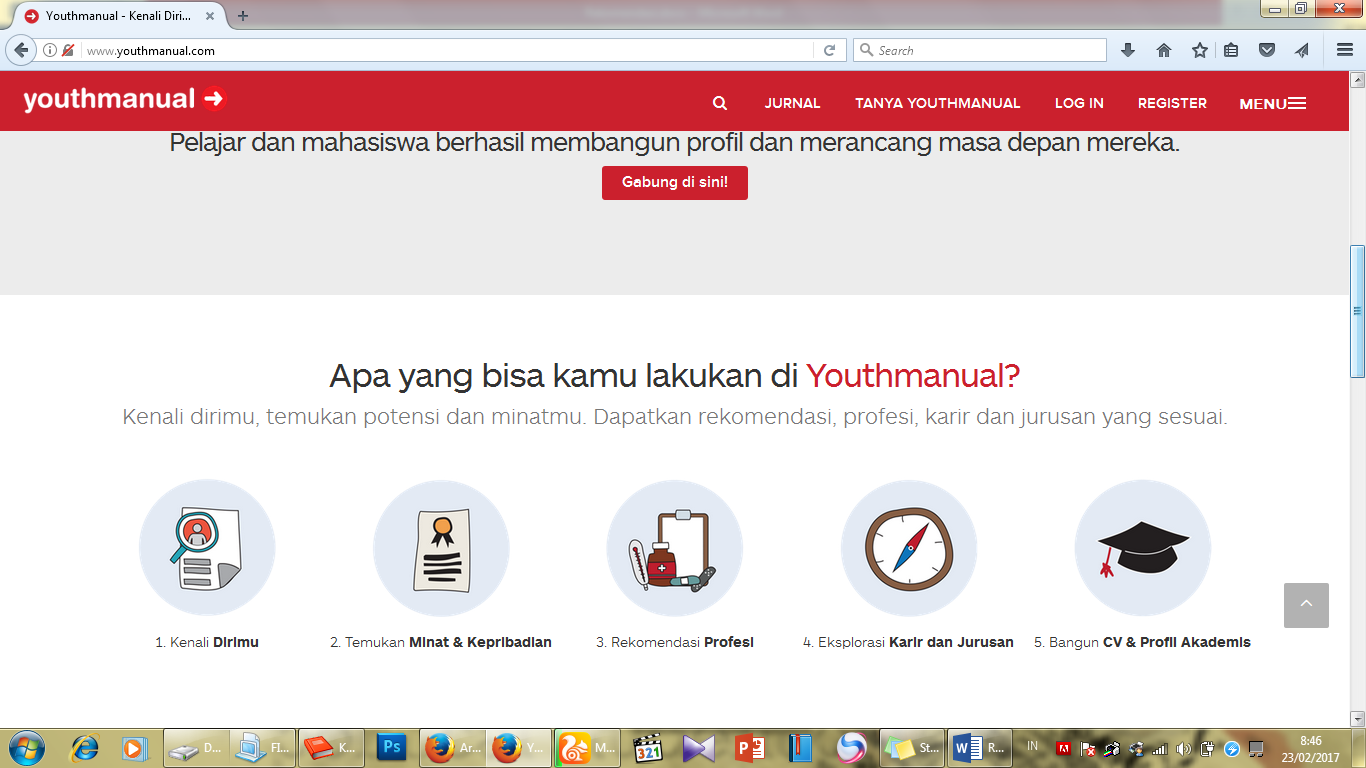This screenshot has height=768, width=1366.
Task: Click the red Youthmanual? heading word
Action: pos(913,376)
